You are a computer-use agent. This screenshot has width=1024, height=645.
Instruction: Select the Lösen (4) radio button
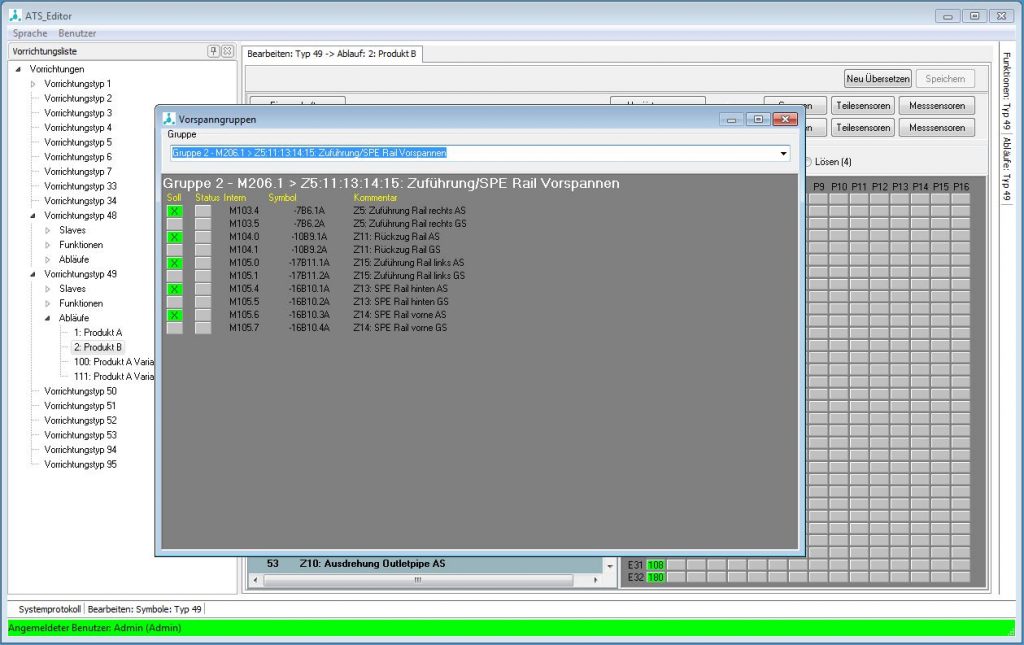pos(808,162)
